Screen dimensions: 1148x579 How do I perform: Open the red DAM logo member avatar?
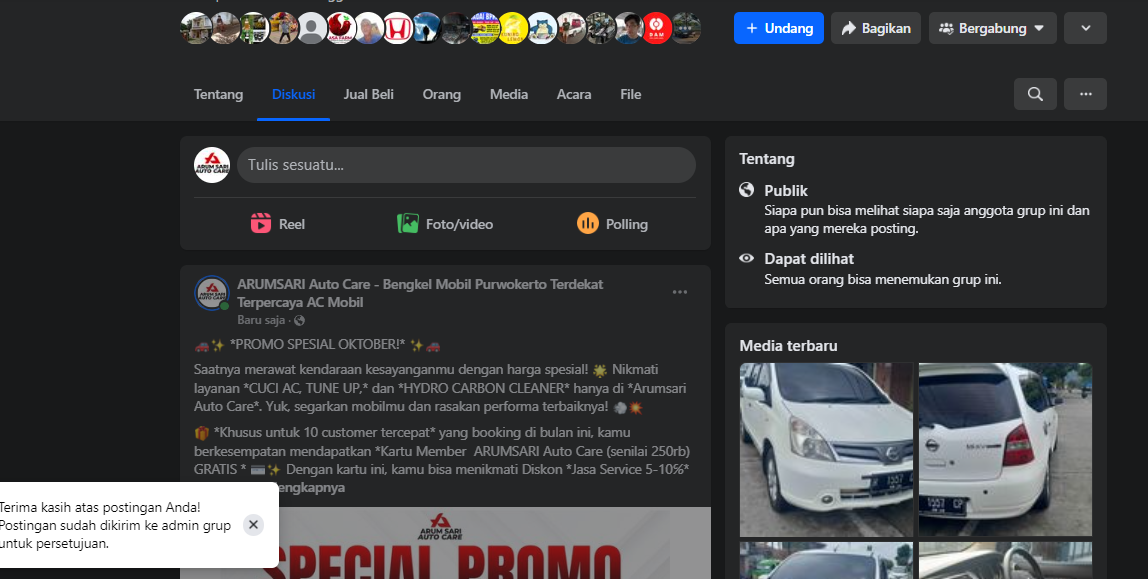657,29
